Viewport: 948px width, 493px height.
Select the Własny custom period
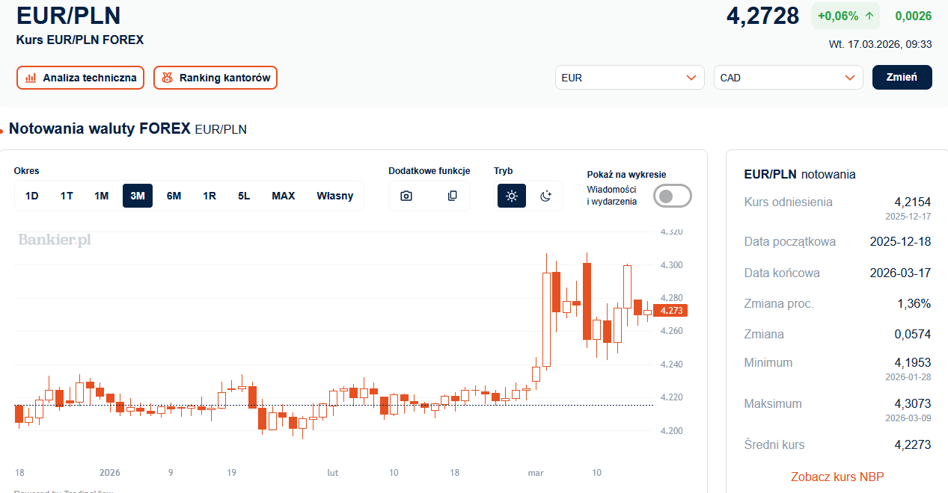(334, 196)
